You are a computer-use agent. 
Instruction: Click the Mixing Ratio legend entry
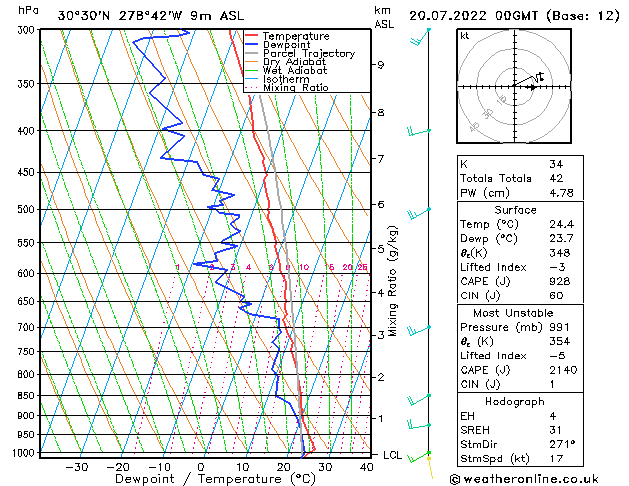click(295, 88)
